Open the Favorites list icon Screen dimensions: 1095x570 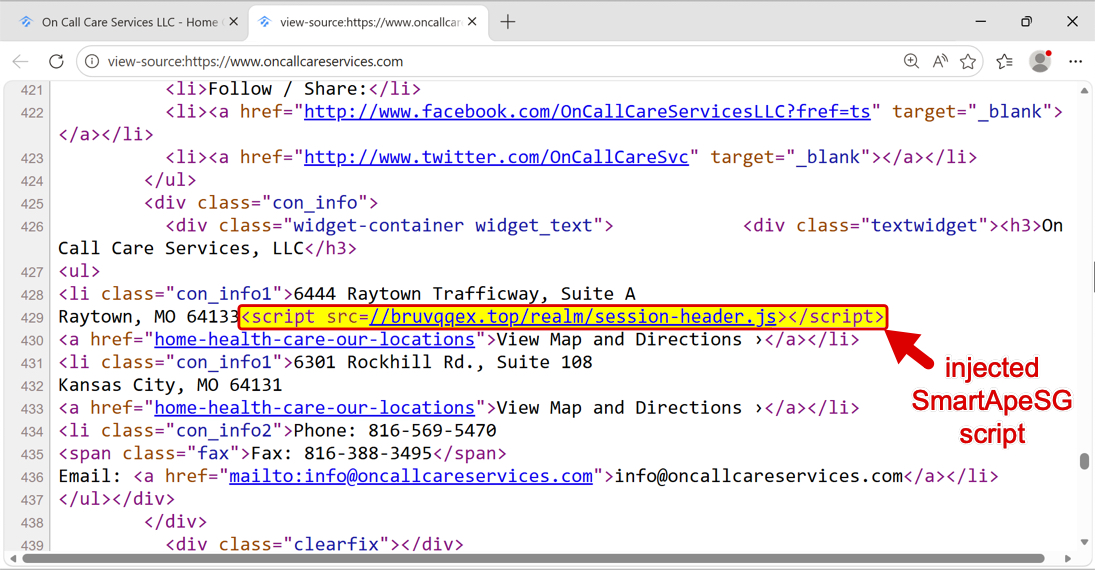pos(1004,61)
